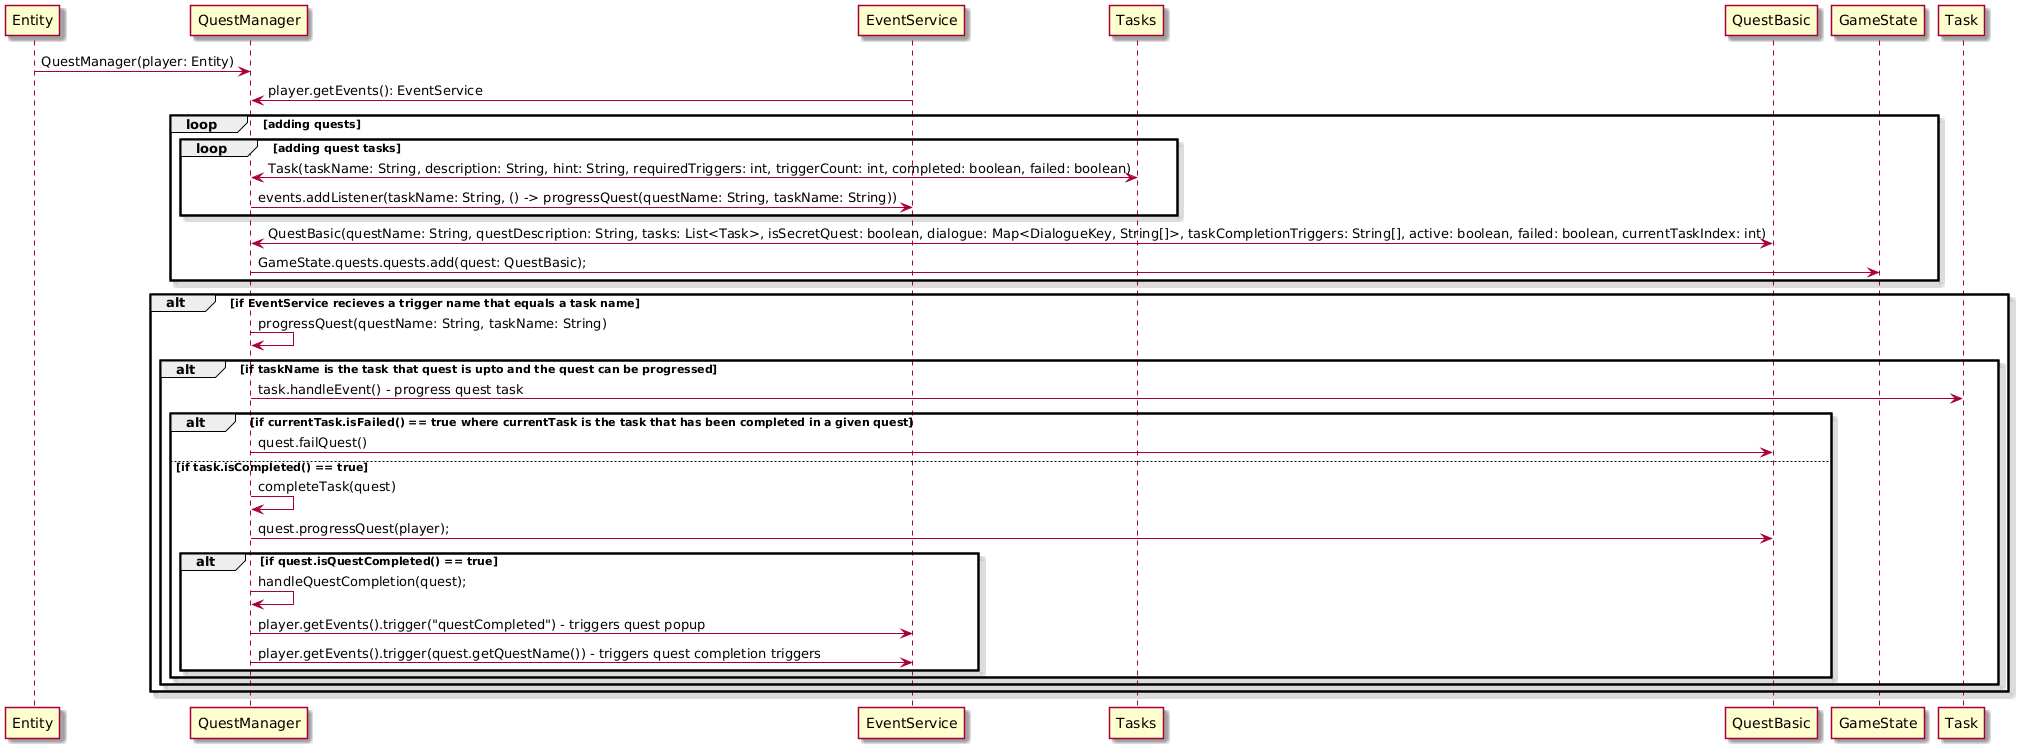Click the bottom Task participant box
This screenshot has width=2021, height=751.
[1962, 722]
